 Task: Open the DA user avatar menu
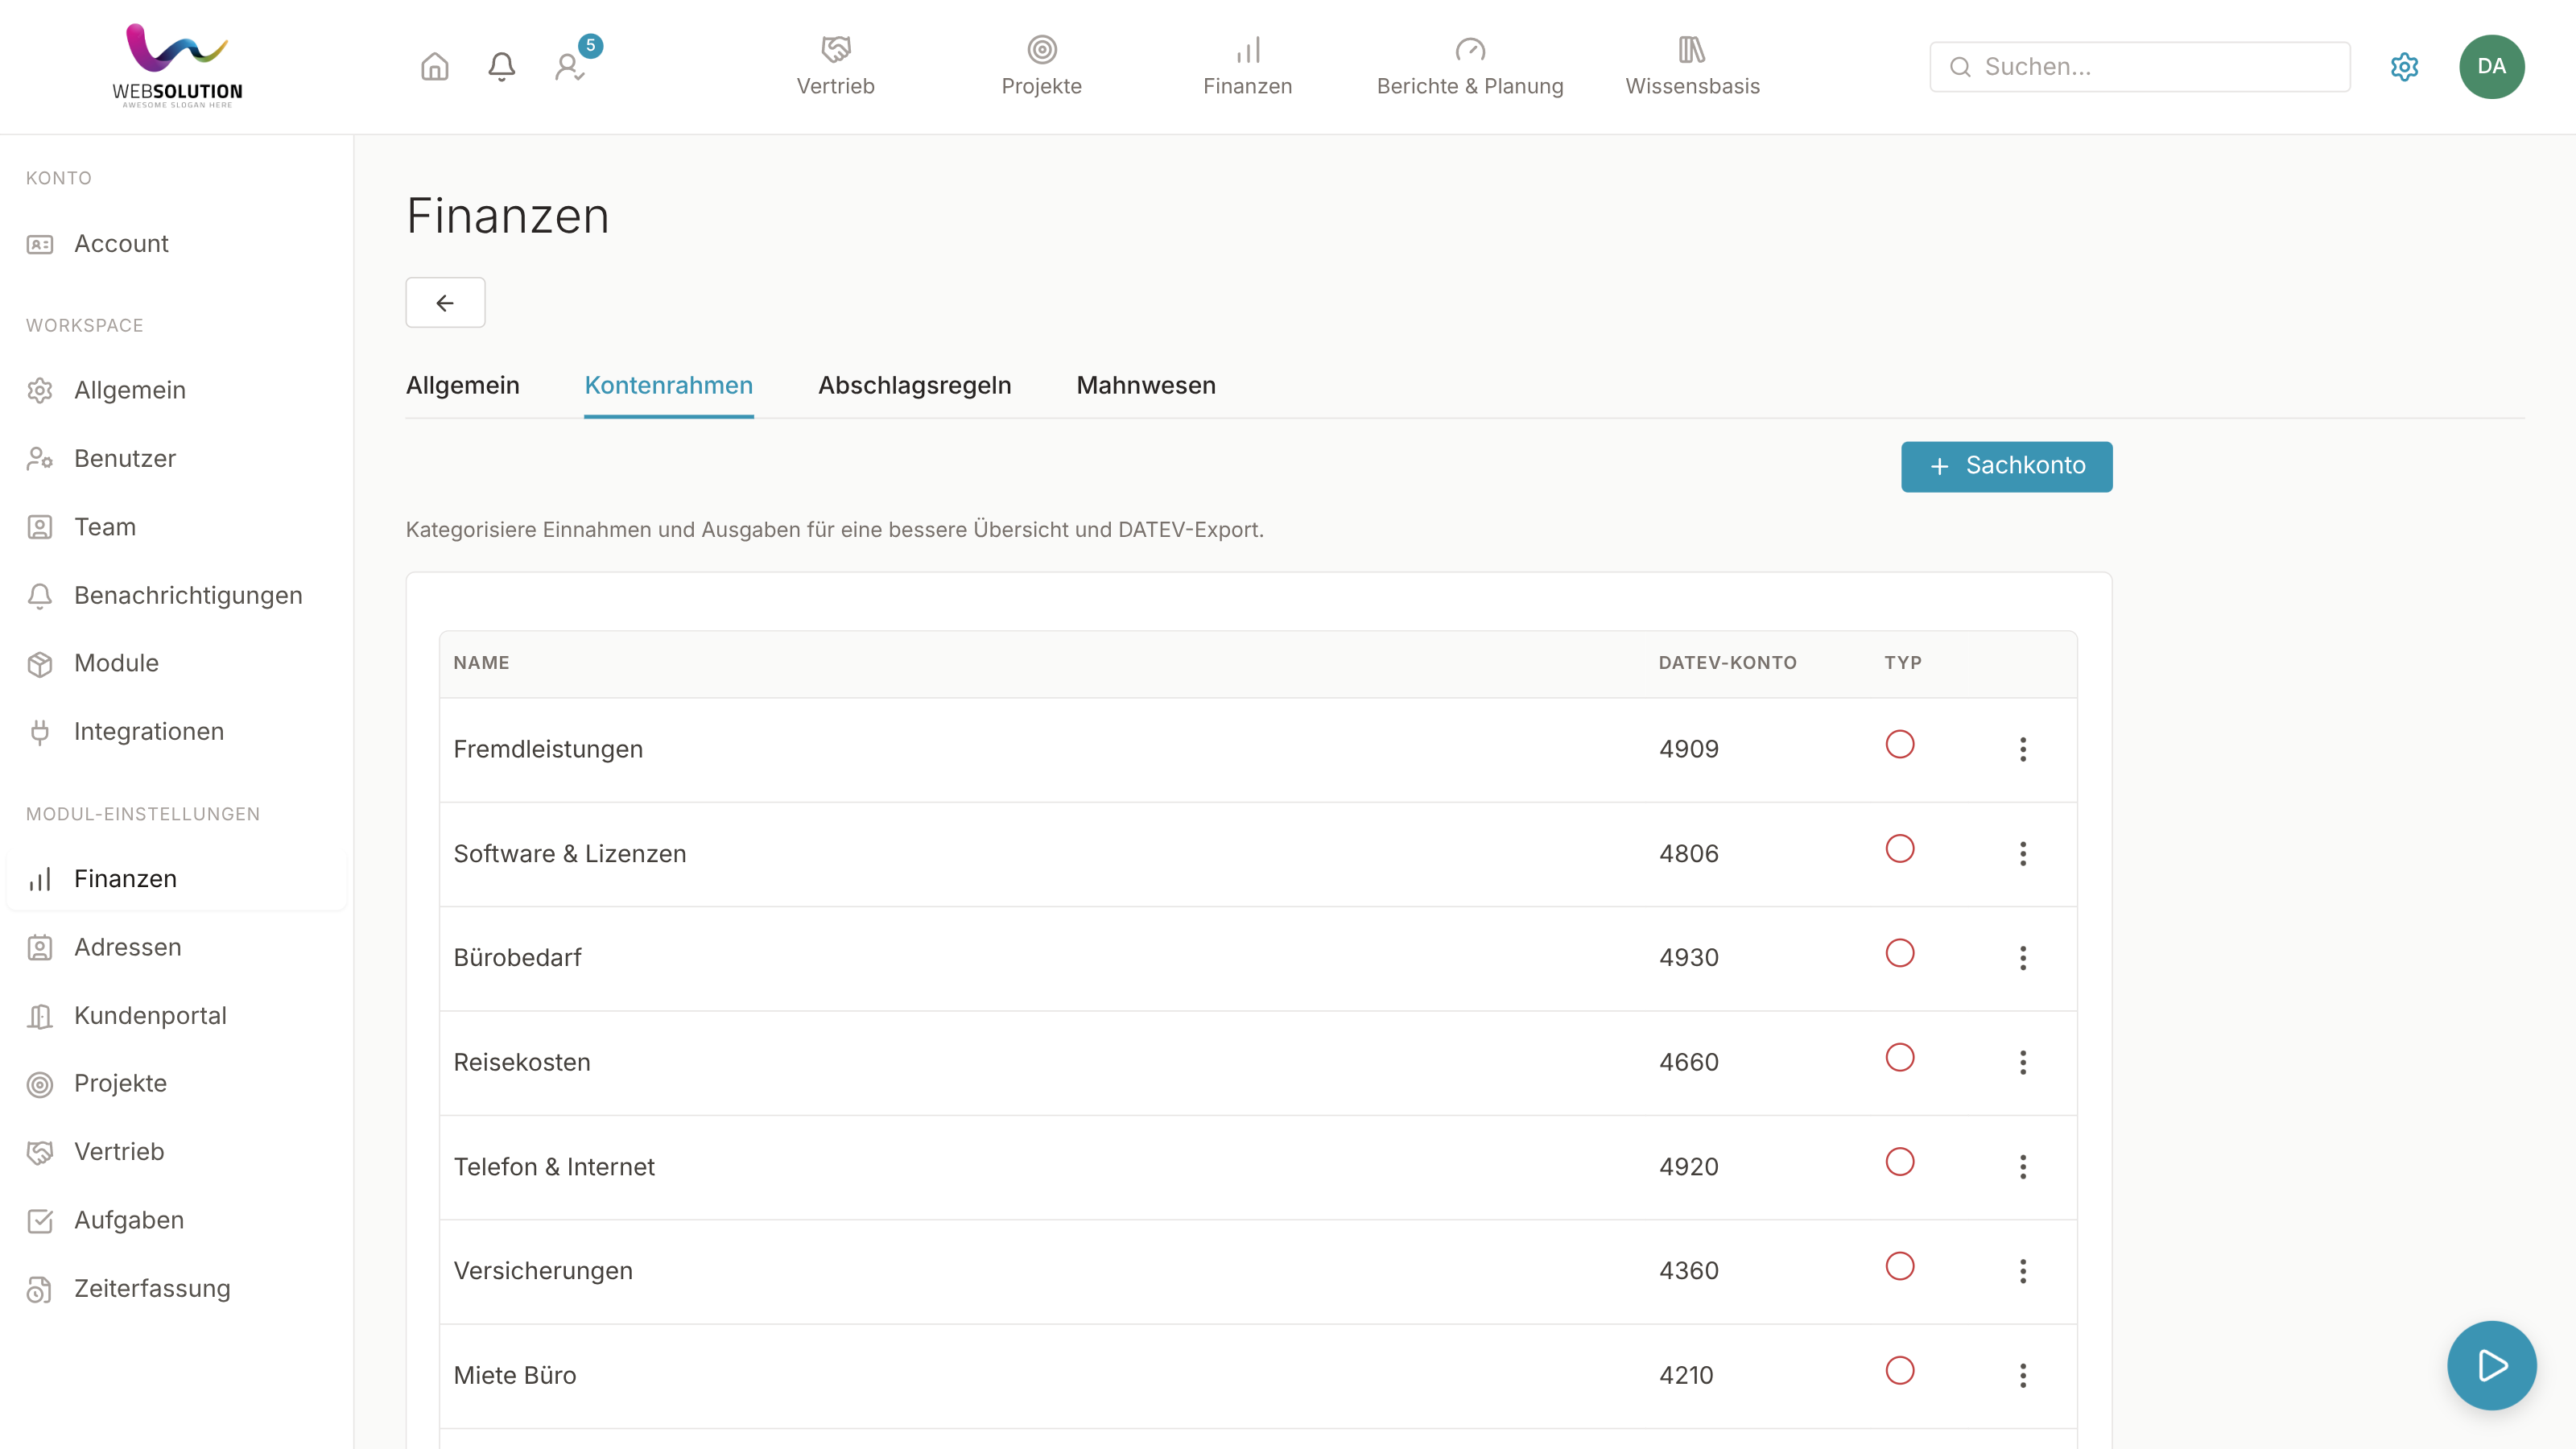2491,67
